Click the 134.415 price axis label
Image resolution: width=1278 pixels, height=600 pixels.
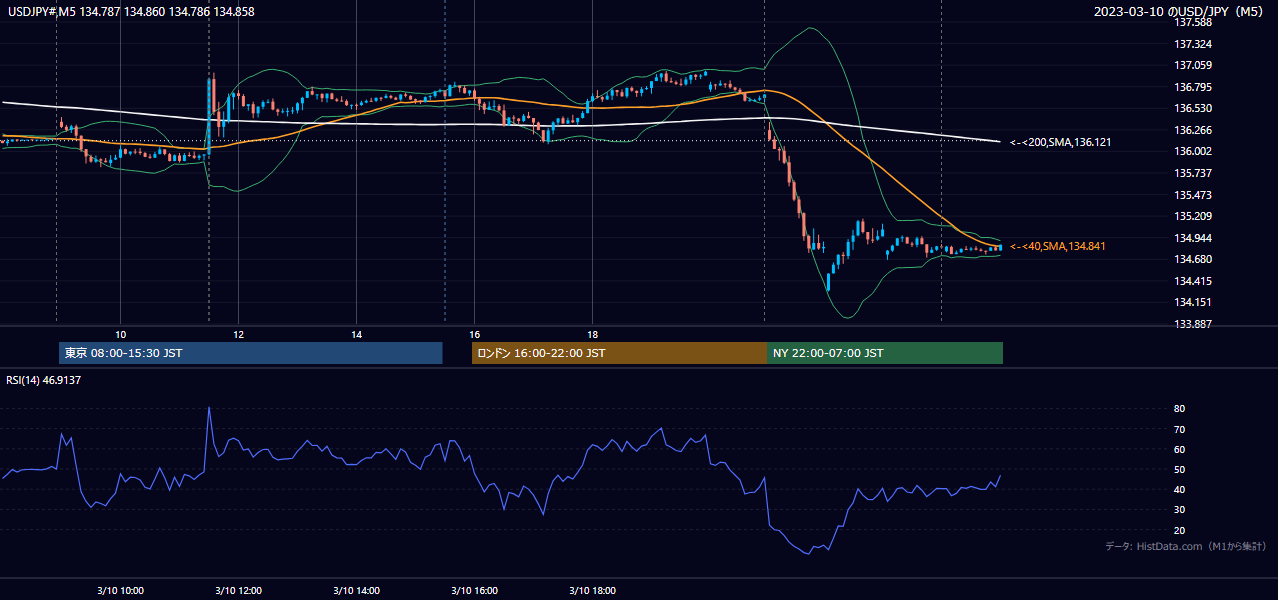[x=1194, y=281]
